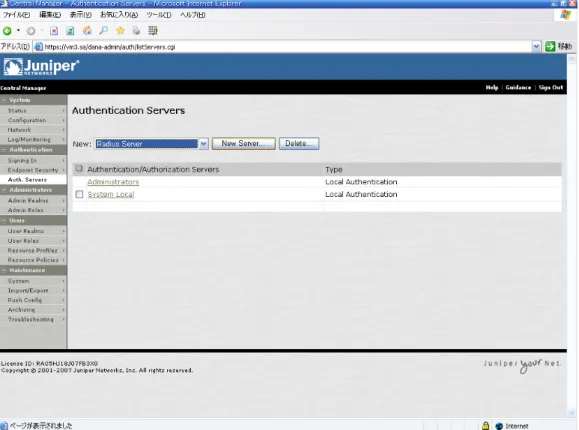579x430 pixels.
Task: Open the Home page icon
Action: (x=87, y=31)
